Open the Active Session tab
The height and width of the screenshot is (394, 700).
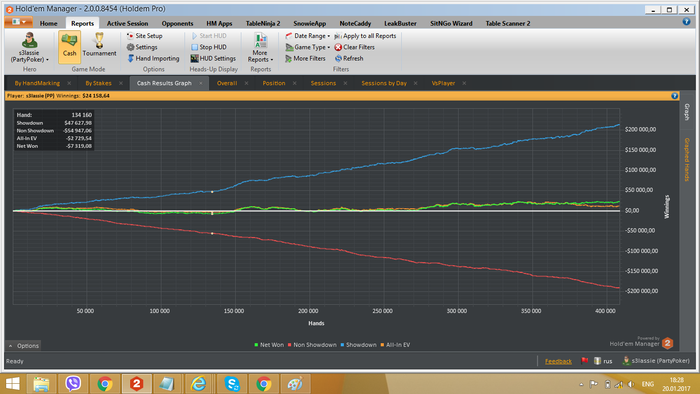click(127, 23)
